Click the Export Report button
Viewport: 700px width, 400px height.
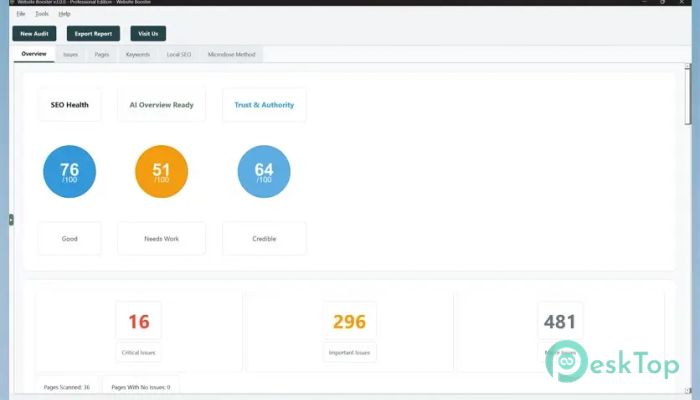click(x=93, y=33)
